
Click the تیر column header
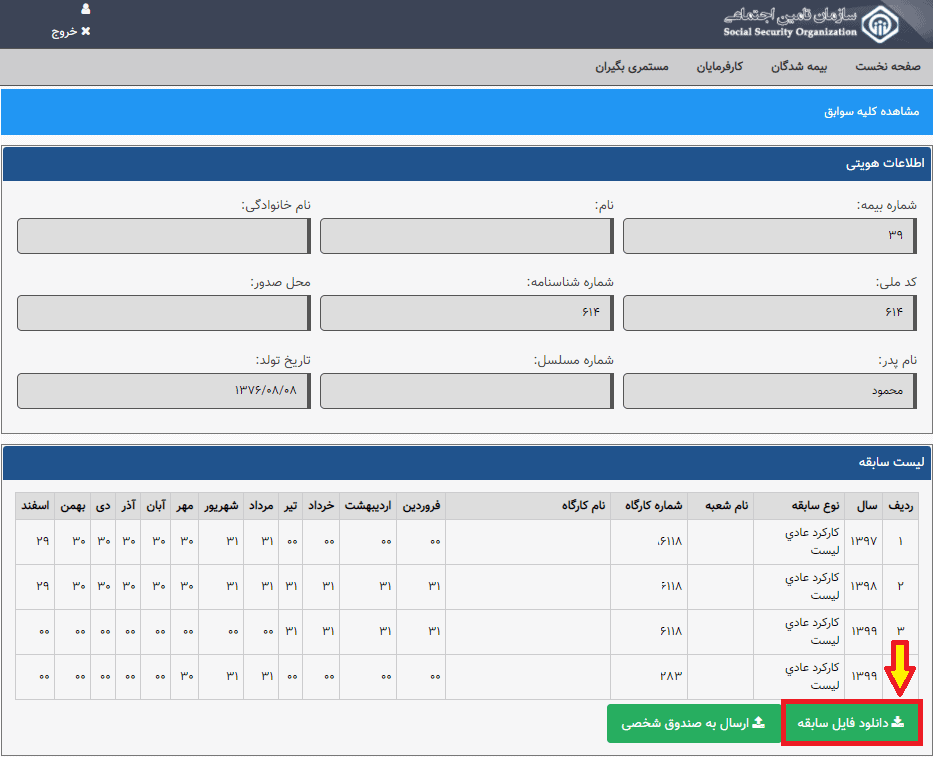coord(290,506)
